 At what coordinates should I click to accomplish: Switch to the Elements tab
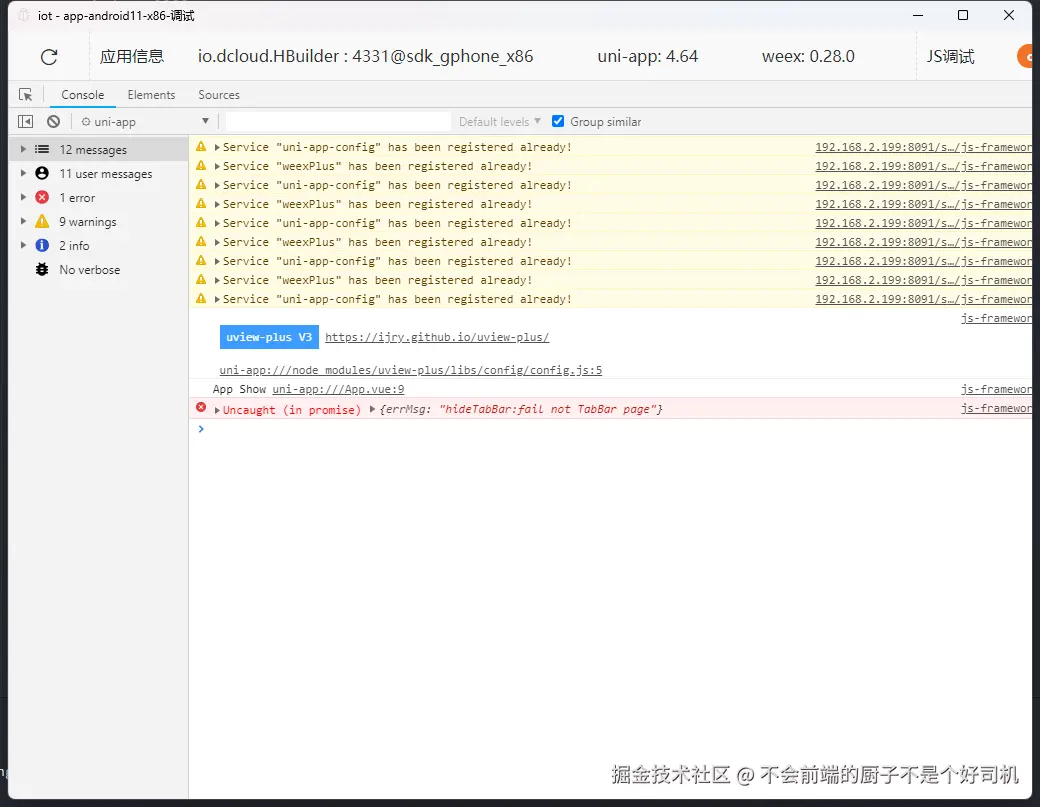[x=151, y=95]
